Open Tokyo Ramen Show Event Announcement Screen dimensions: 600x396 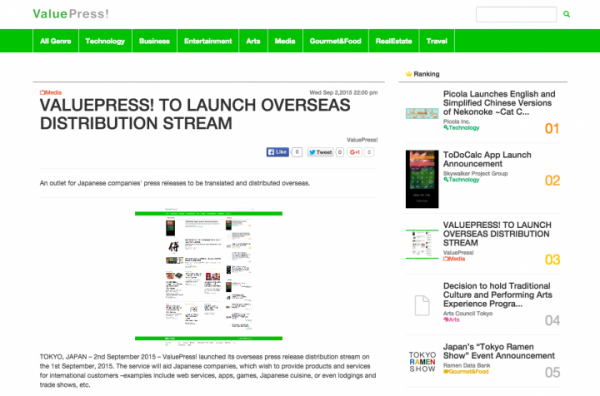499,351
